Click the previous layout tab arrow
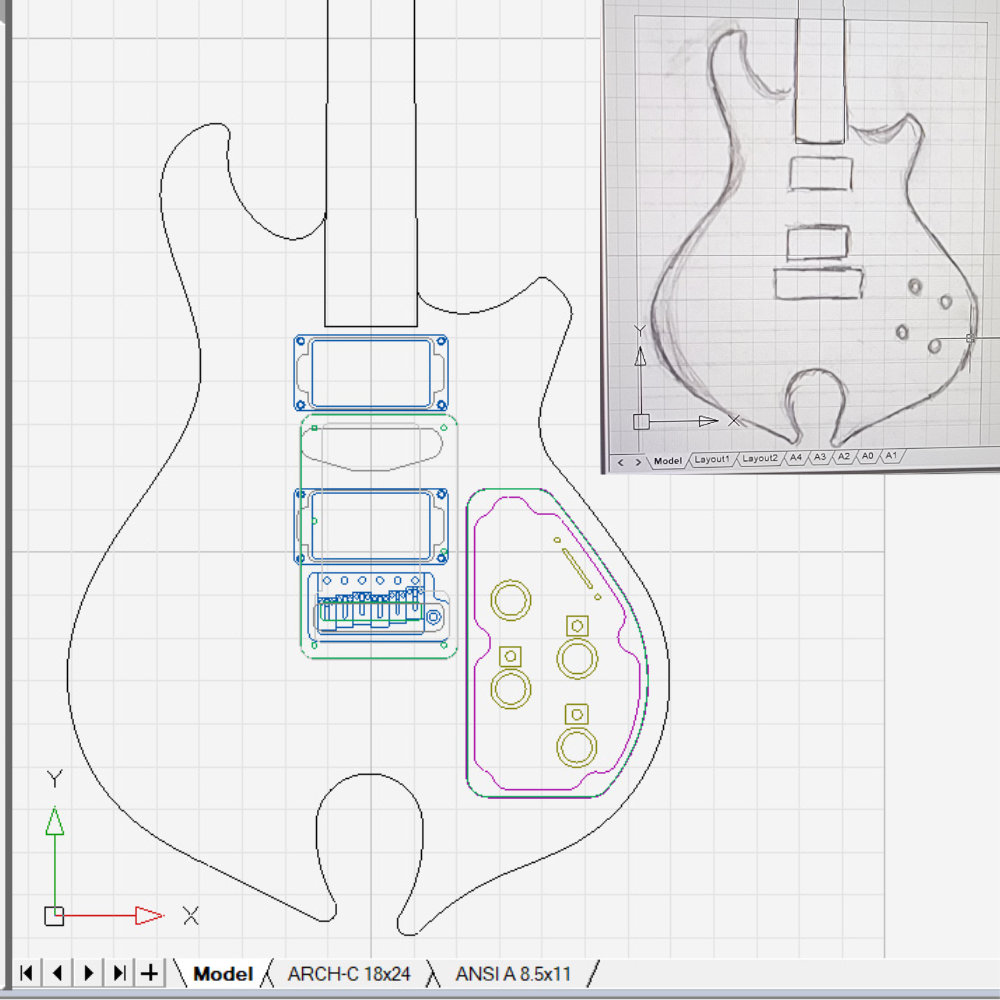This screenshot has height=1000, width=1000. (x=57, y=972)
